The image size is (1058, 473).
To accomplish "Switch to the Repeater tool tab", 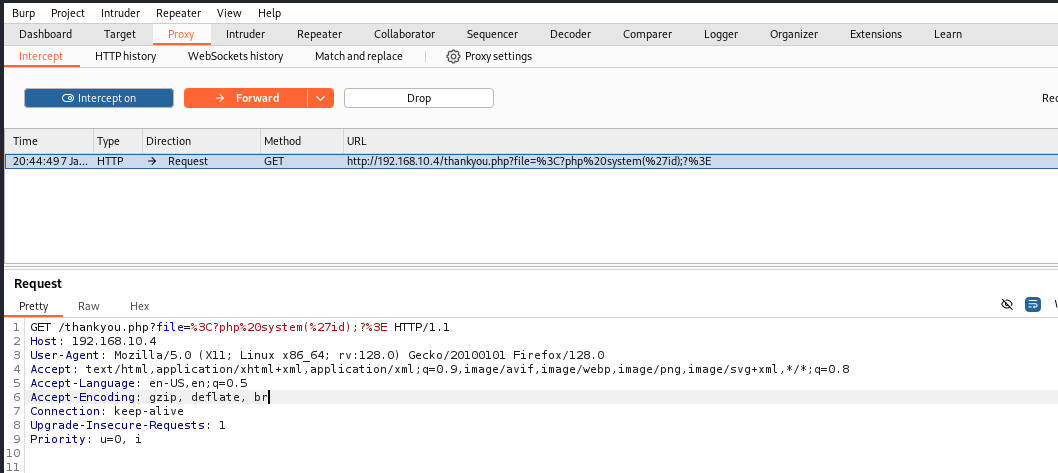I will tap(320, 34).
